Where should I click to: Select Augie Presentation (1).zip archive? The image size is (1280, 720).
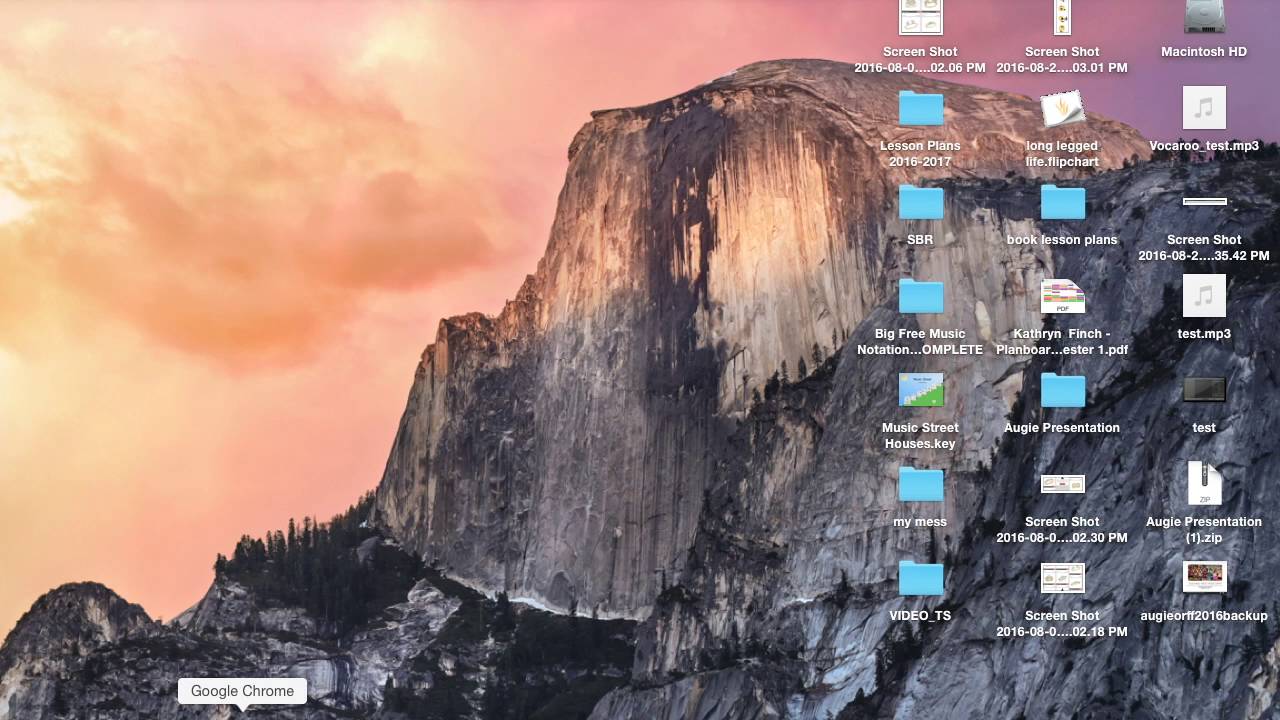(x=1204, y=483)
